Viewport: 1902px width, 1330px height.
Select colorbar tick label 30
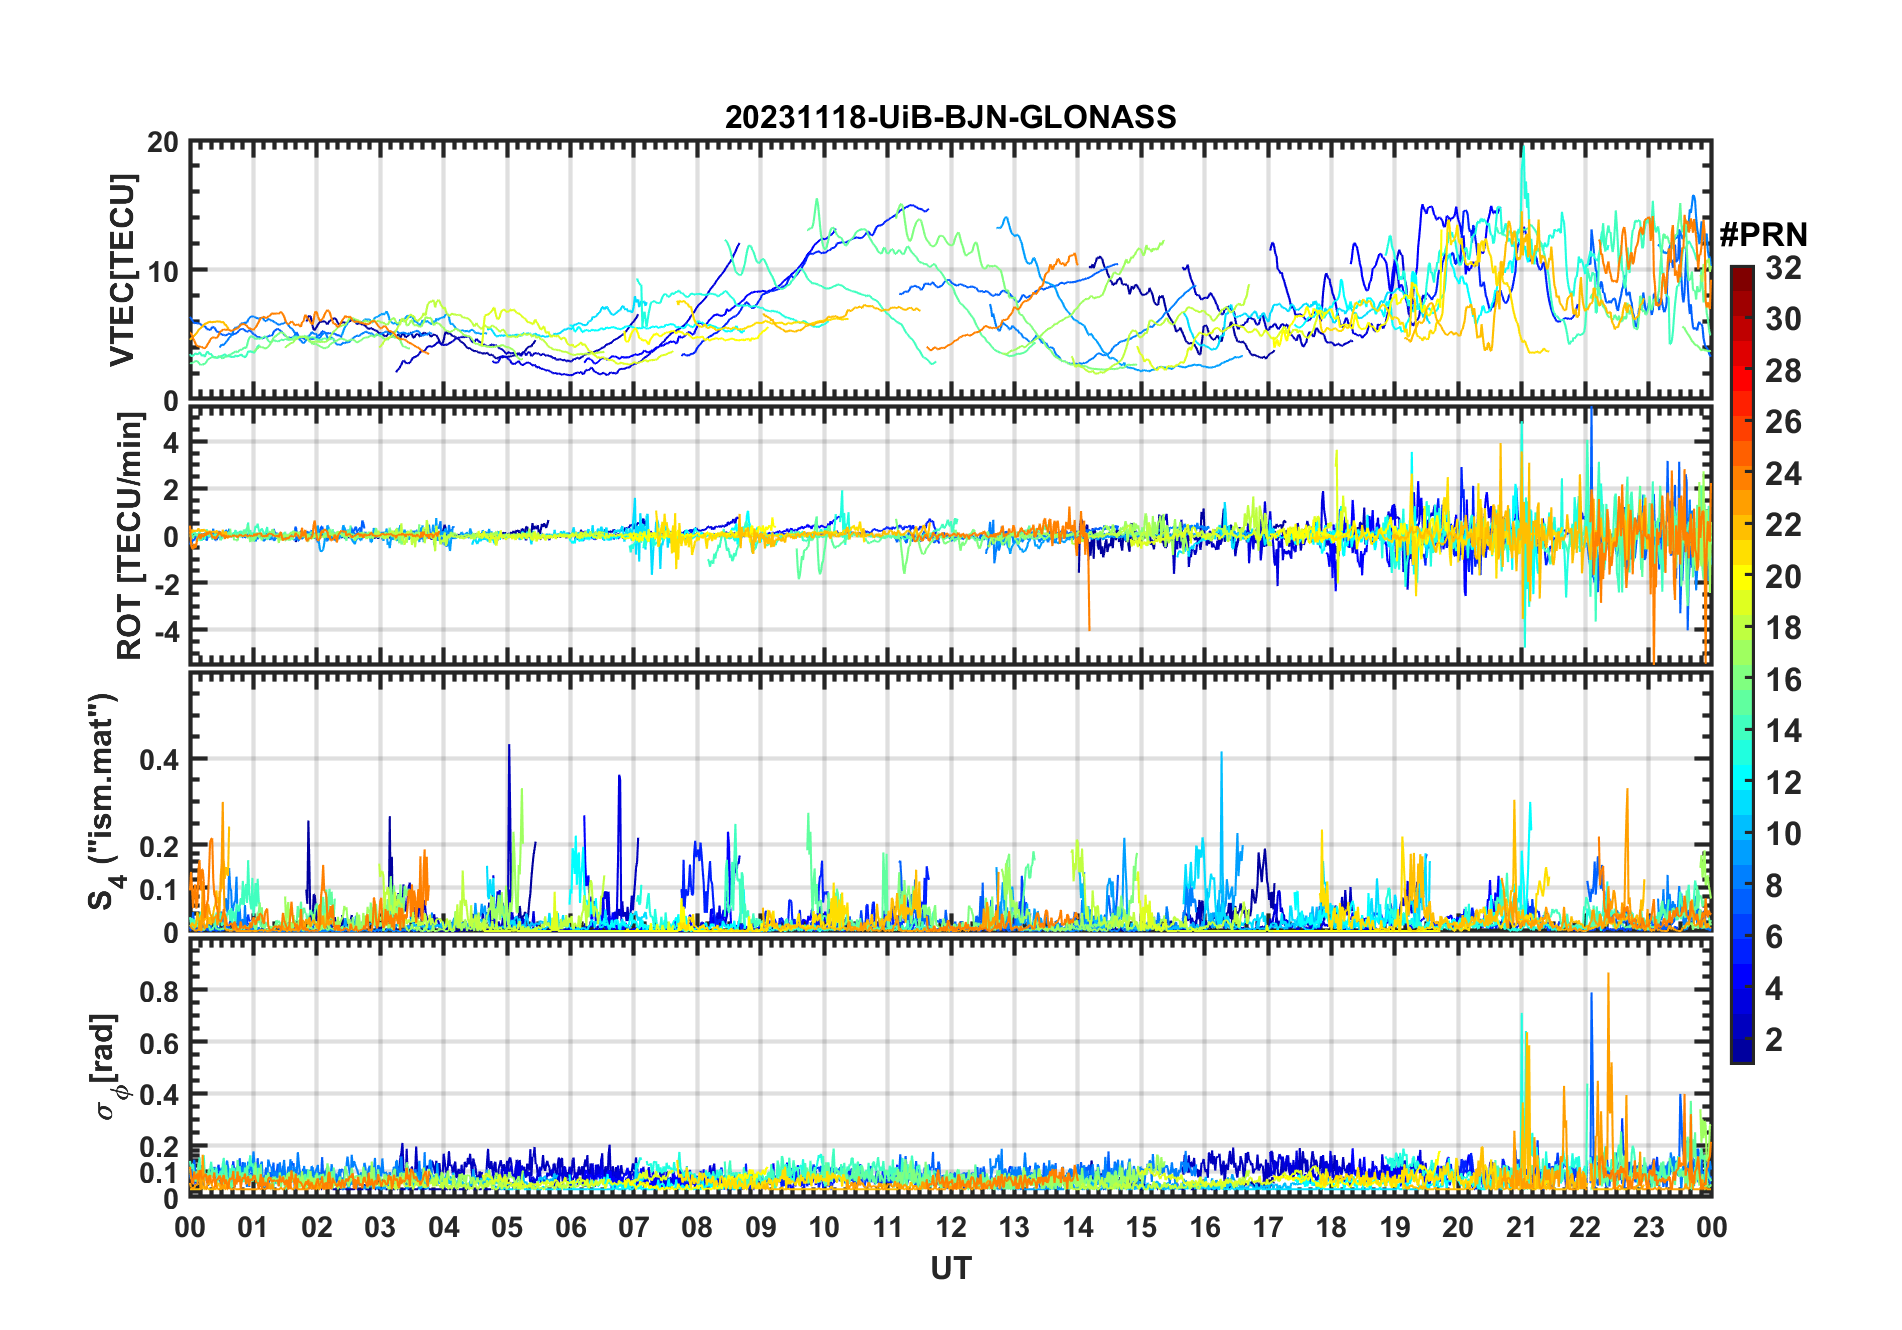(x=1783, y=319)
